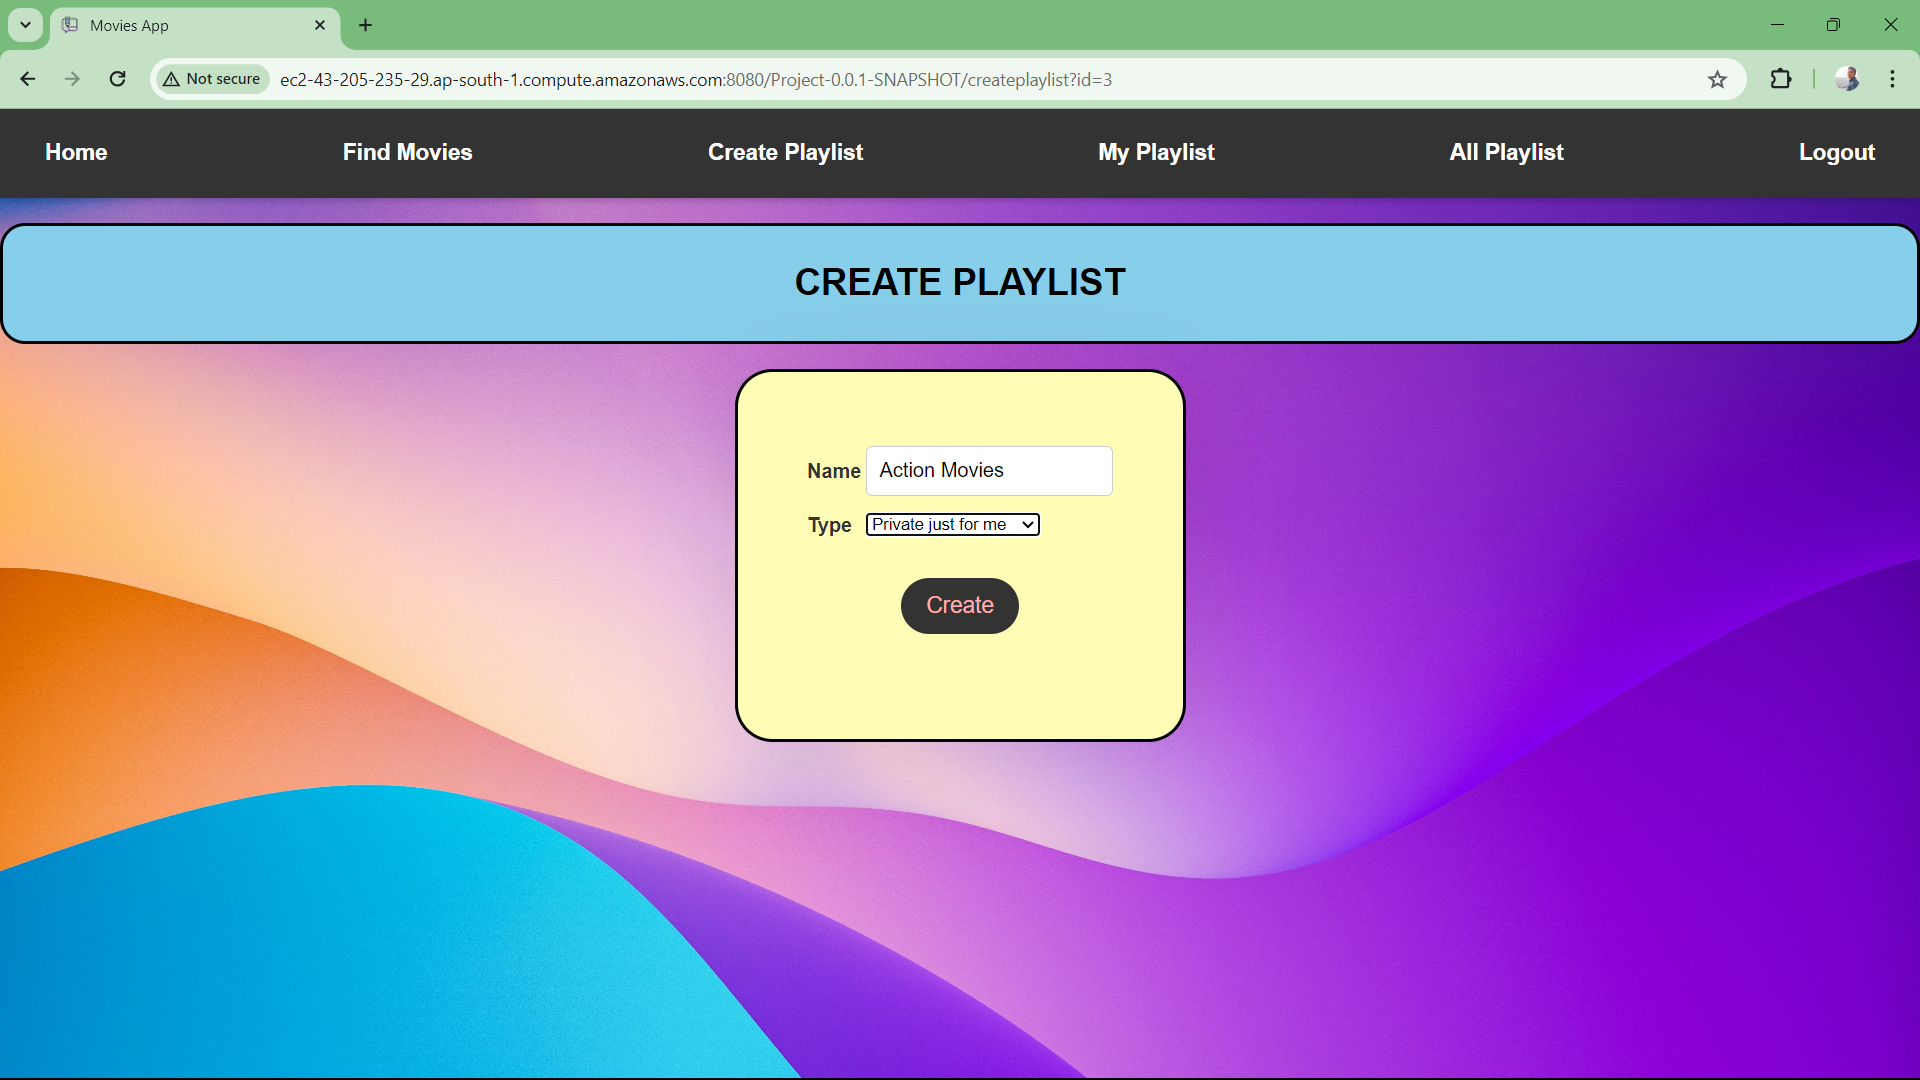Open Chrome three-dot menu
1920x1080 pixels.
click(x=1892, y=79)
